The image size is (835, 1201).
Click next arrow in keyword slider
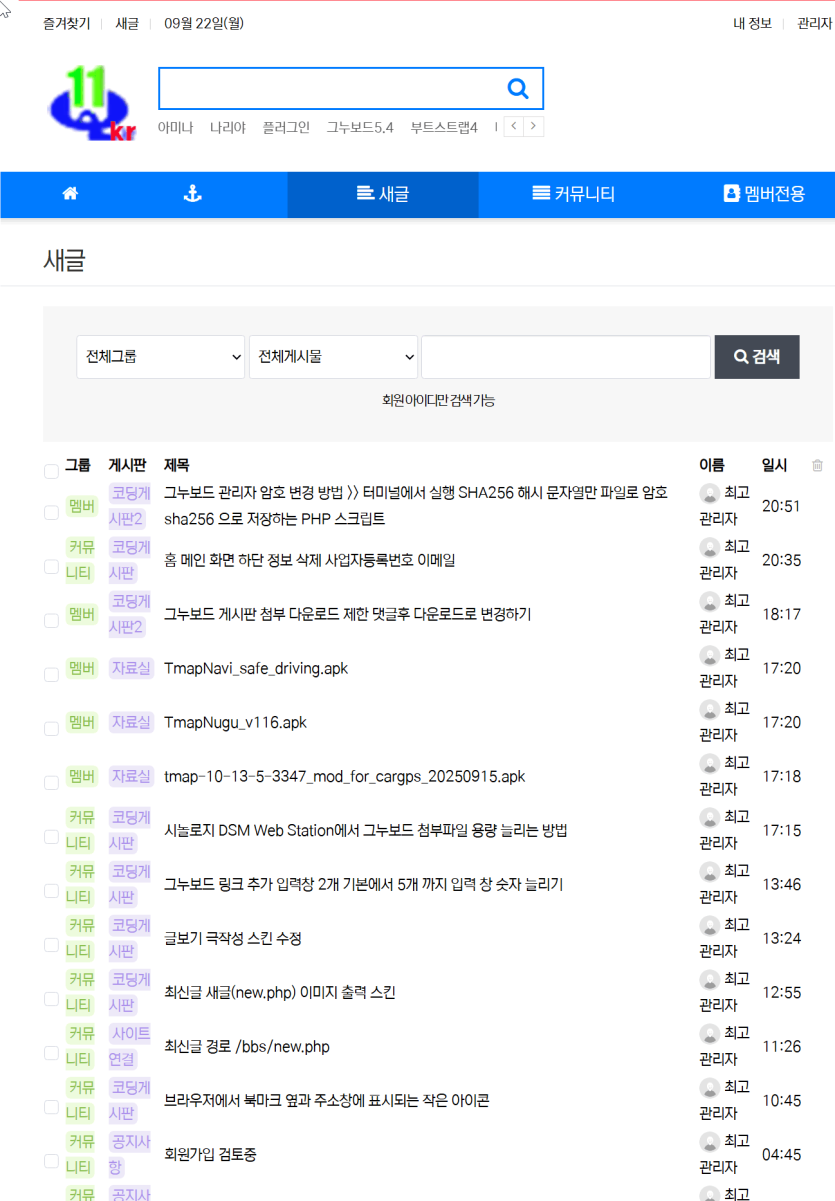pos(534,126)
